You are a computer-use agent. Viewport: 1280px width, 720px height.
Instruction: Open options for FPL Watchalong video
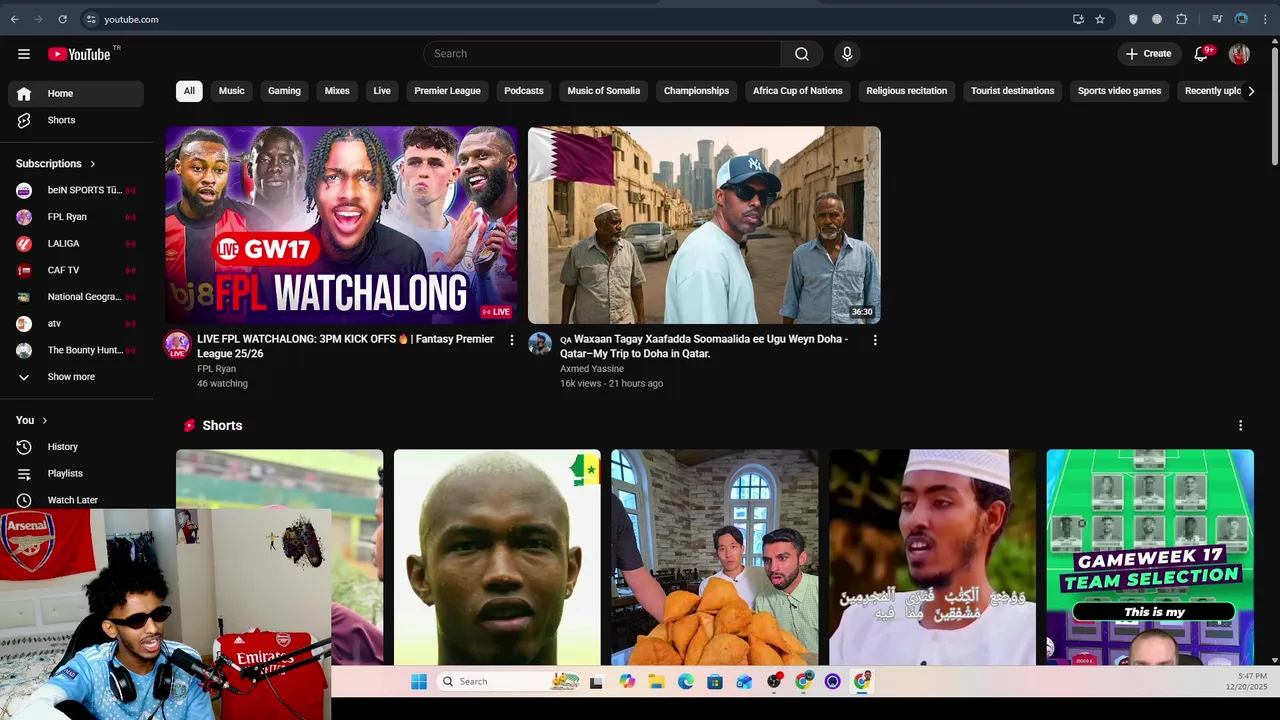coord(512,340)
